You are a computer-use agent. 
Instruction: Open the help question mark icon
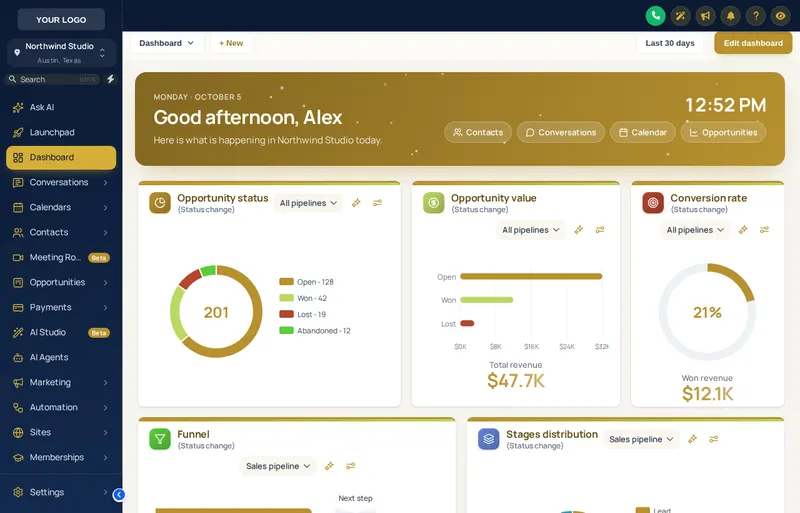[756, 16]
